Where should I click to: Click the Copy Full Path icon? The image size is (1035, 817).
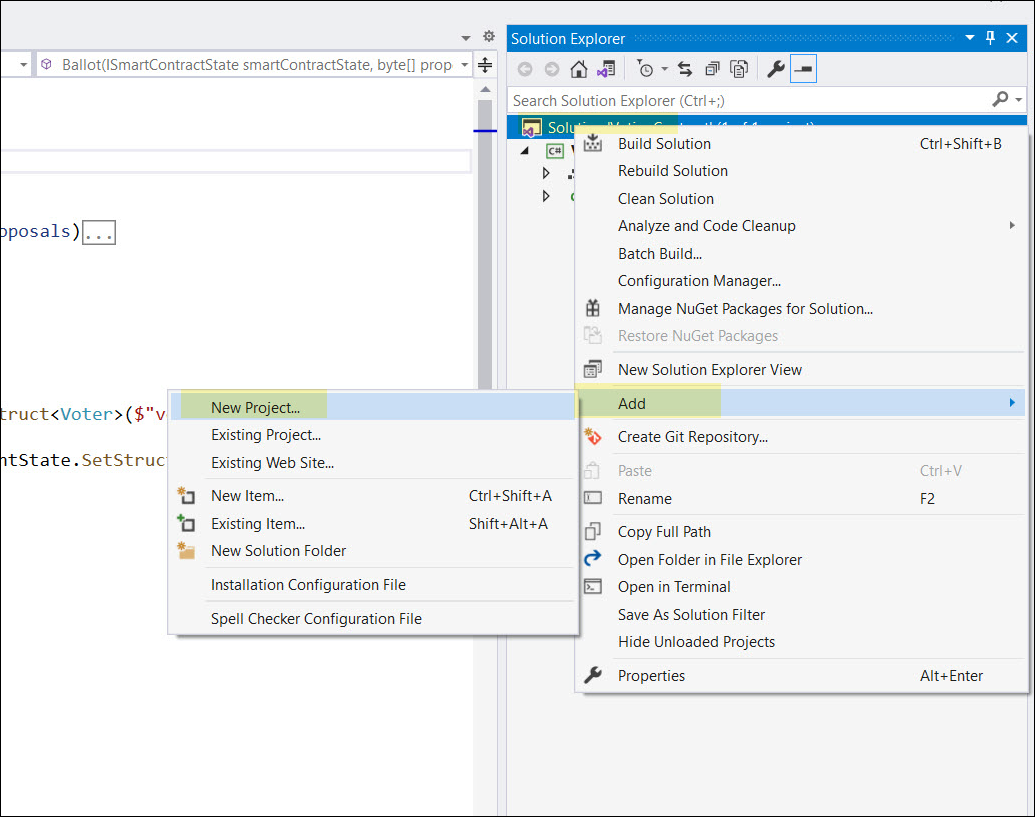pyautogui.click(x=593, y=531)
